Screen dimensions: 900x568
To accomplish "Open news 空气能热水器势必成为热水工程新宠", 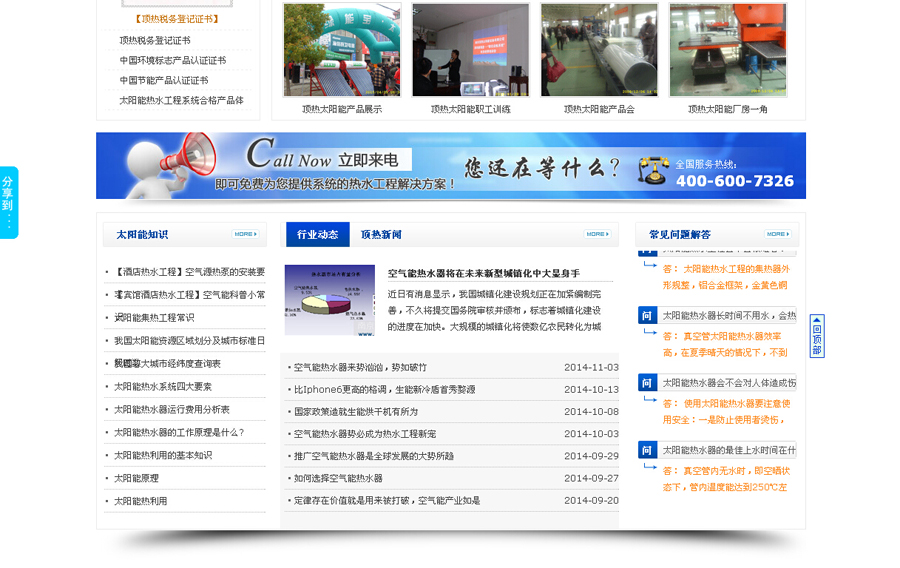I will coord(365,434).
